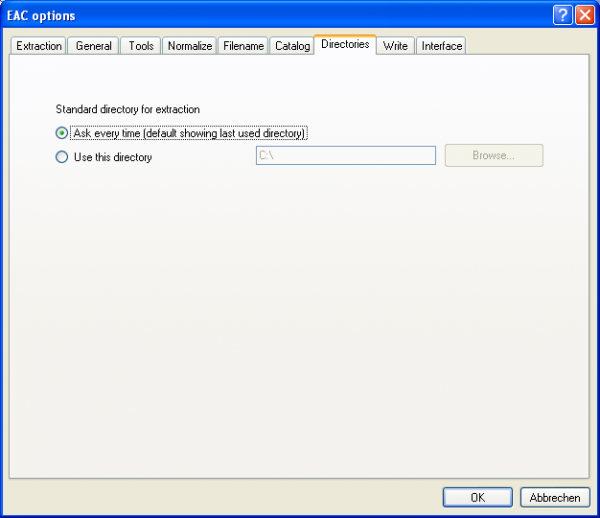Image resolution: width=600 pixels, height=518 pixels.
Task: Click the 'EAC options' title bar
Action: (250, 15)
